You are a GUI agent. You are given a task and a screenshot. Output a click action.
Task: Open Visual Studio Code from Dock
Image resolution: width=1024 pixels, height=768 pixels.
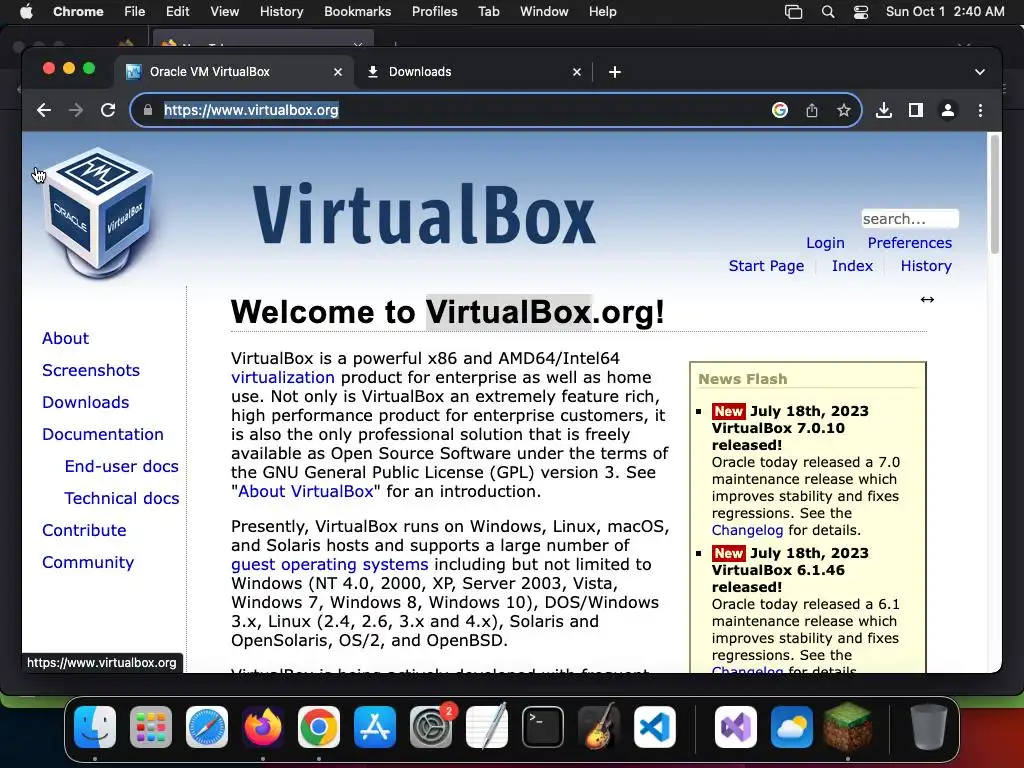pos(655,727)
